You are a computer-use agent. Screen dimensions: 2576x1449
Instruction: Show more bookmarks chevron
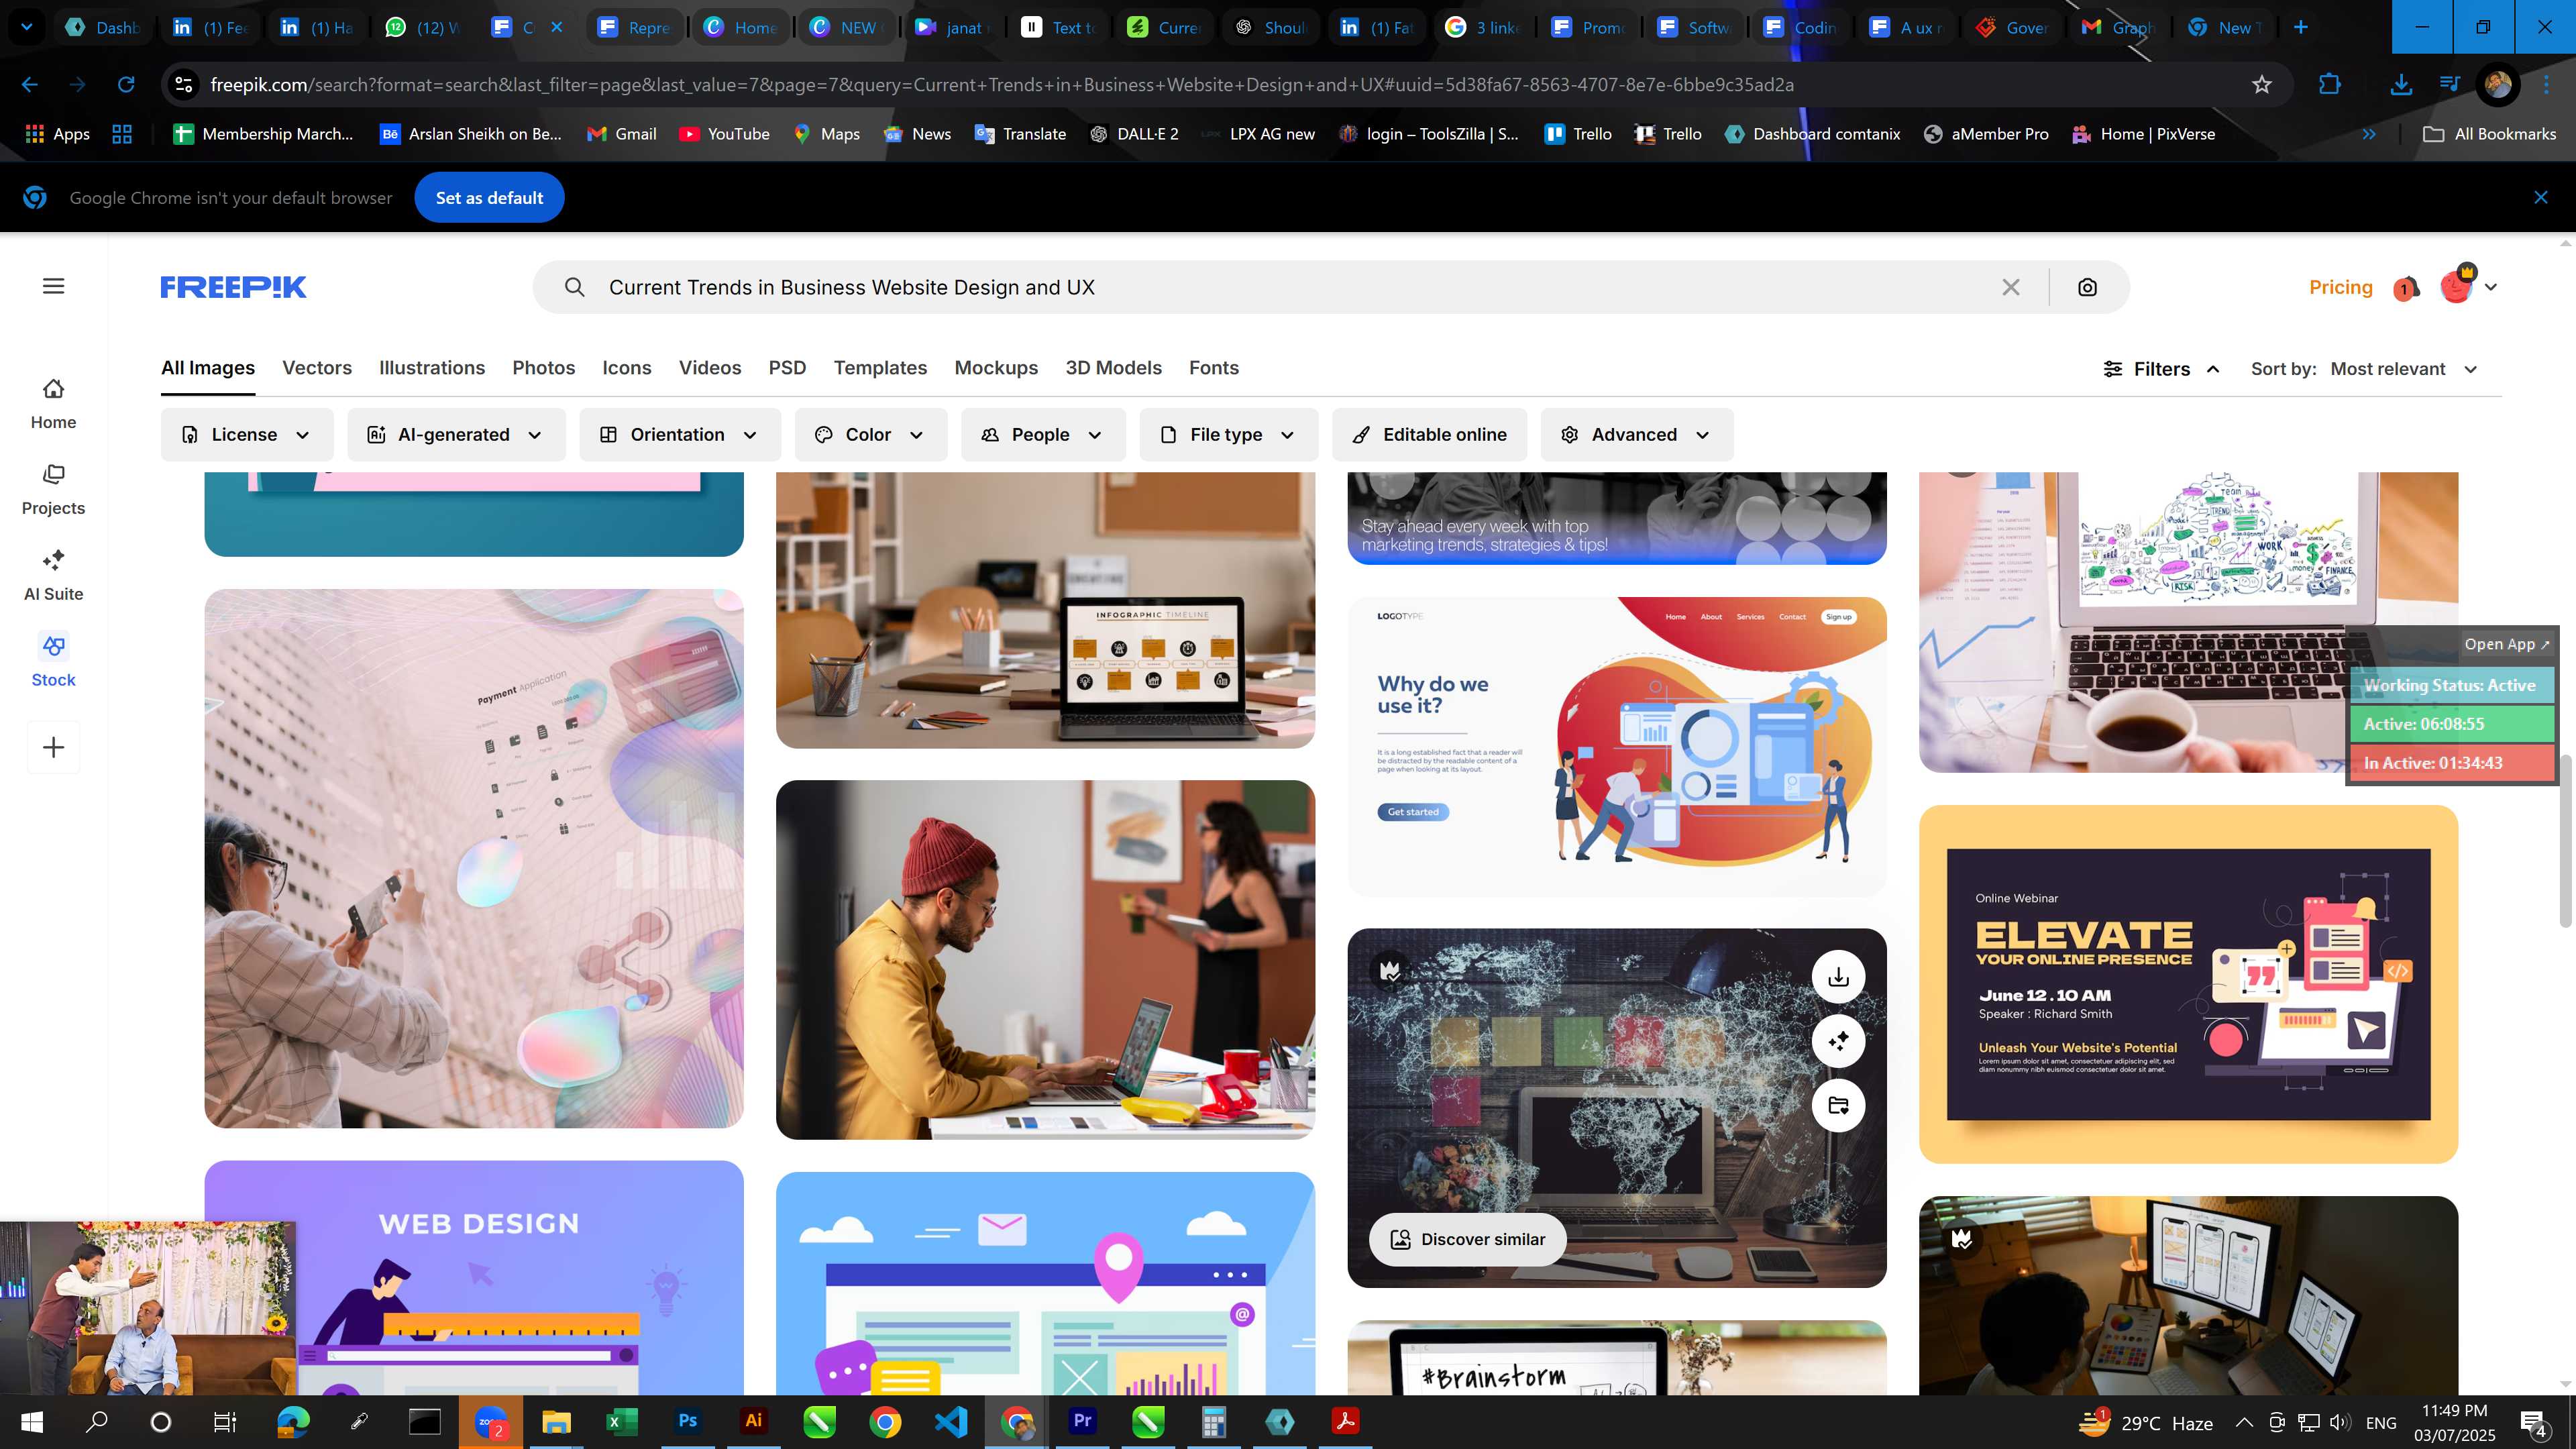tap(2369, 134)
